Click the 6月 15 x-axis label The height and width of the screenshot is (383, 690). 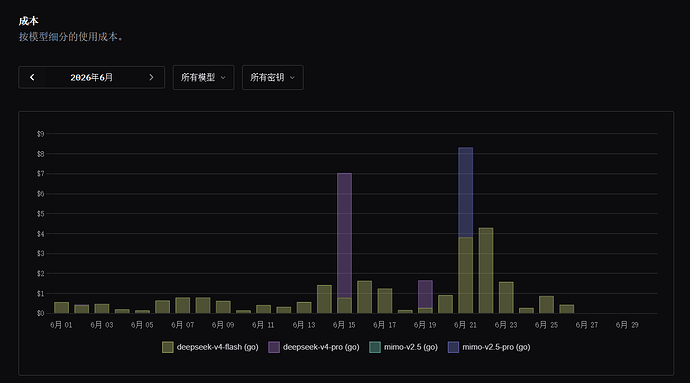(x=344, y=325)
